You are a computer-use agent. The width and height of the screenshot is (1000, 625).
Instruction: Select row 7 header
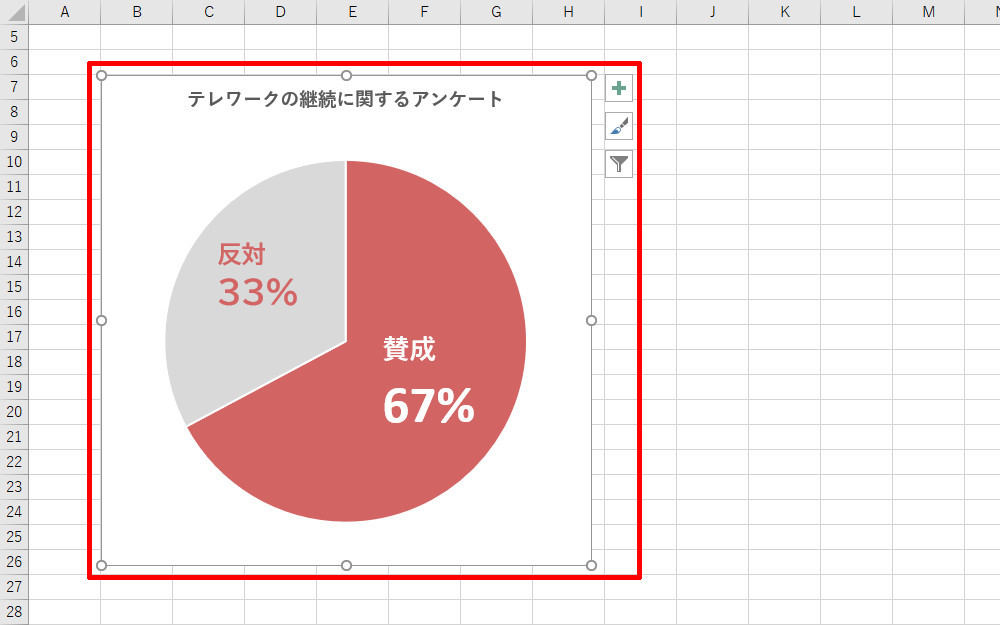tap(14, 87)
